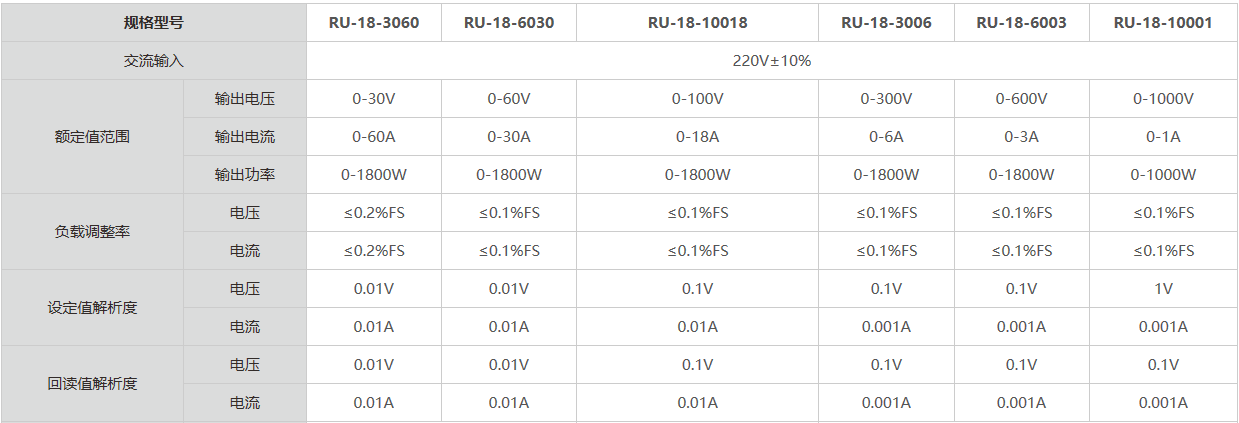Select the 输出电压 row label
Screen dimensions: 1239x423
pos(245,99)
